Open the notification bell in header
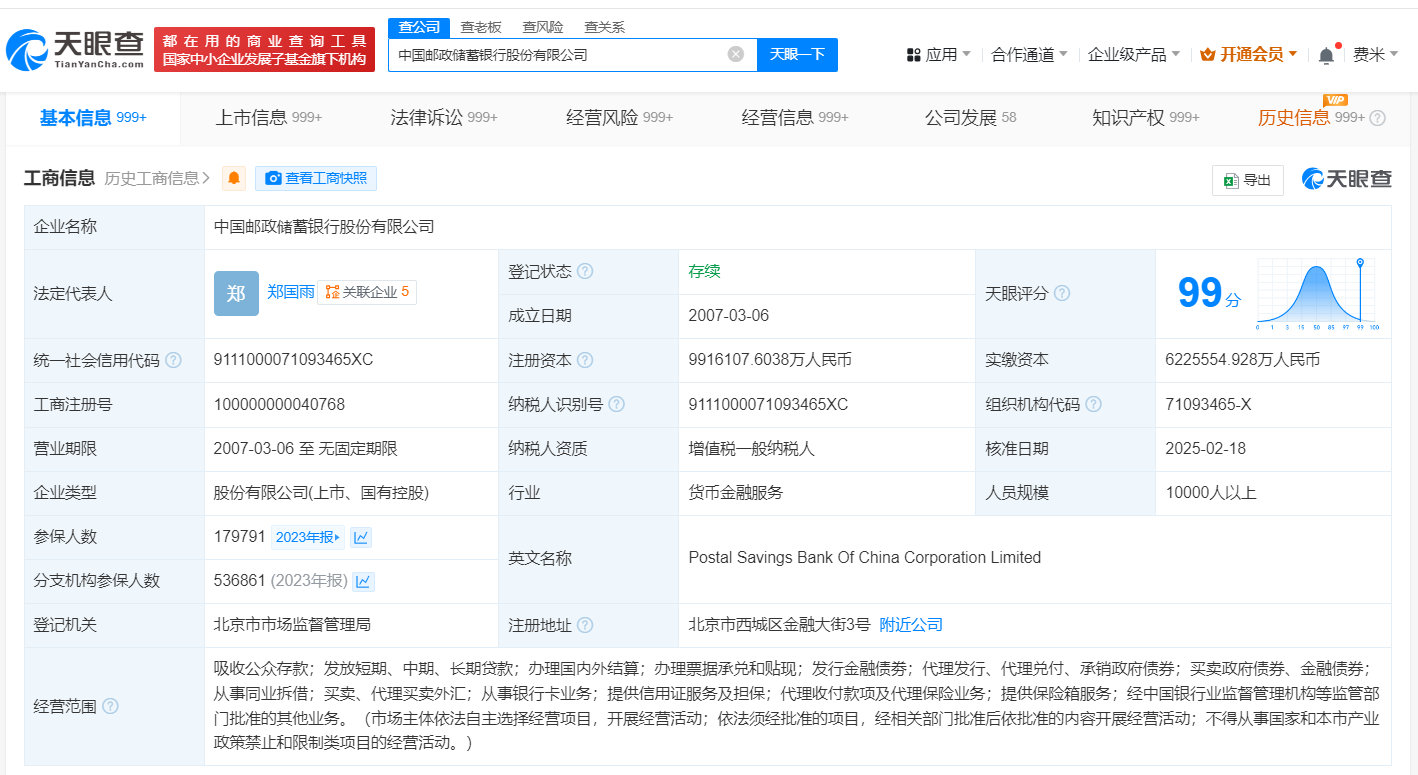The height and width of the screenshot is (775, 1418). click(x=1326, y=55)
